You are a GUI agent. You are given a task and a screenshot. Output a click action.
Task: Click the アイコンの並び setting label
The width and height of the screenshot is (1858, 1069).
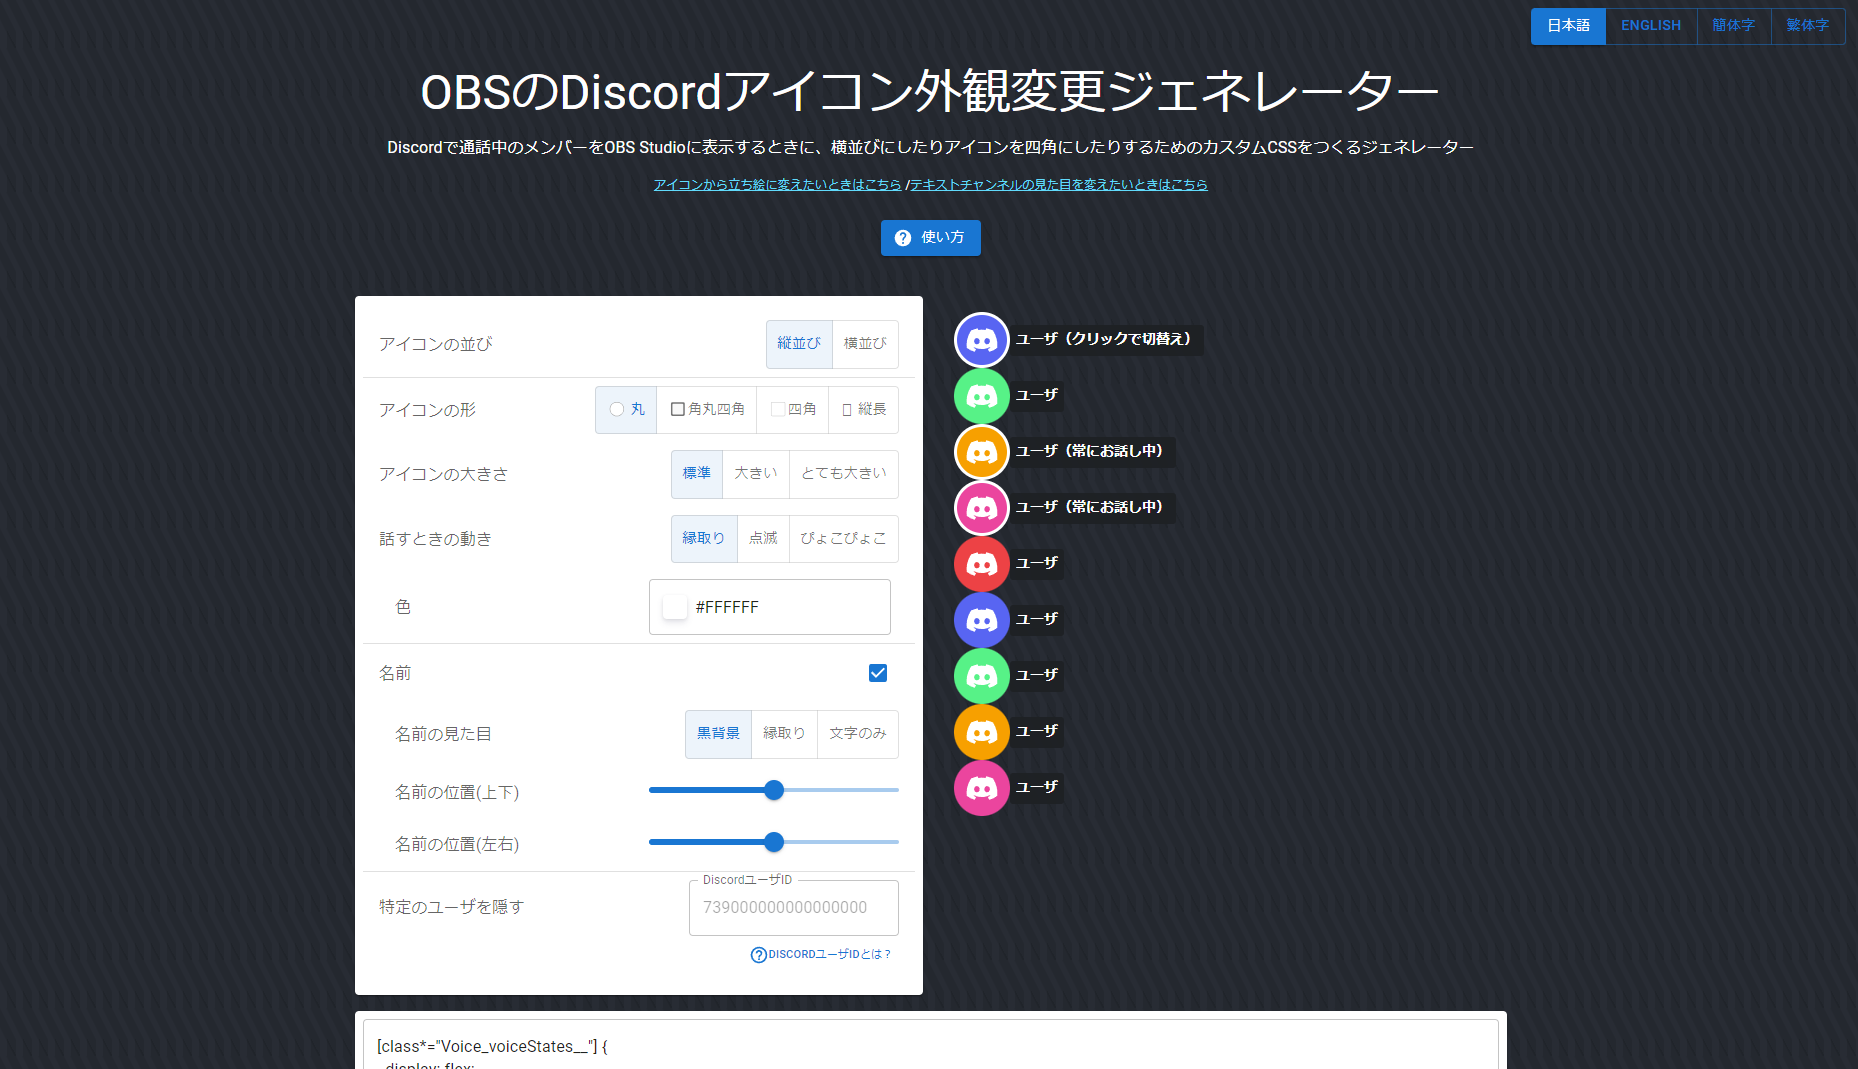point(436,344)
